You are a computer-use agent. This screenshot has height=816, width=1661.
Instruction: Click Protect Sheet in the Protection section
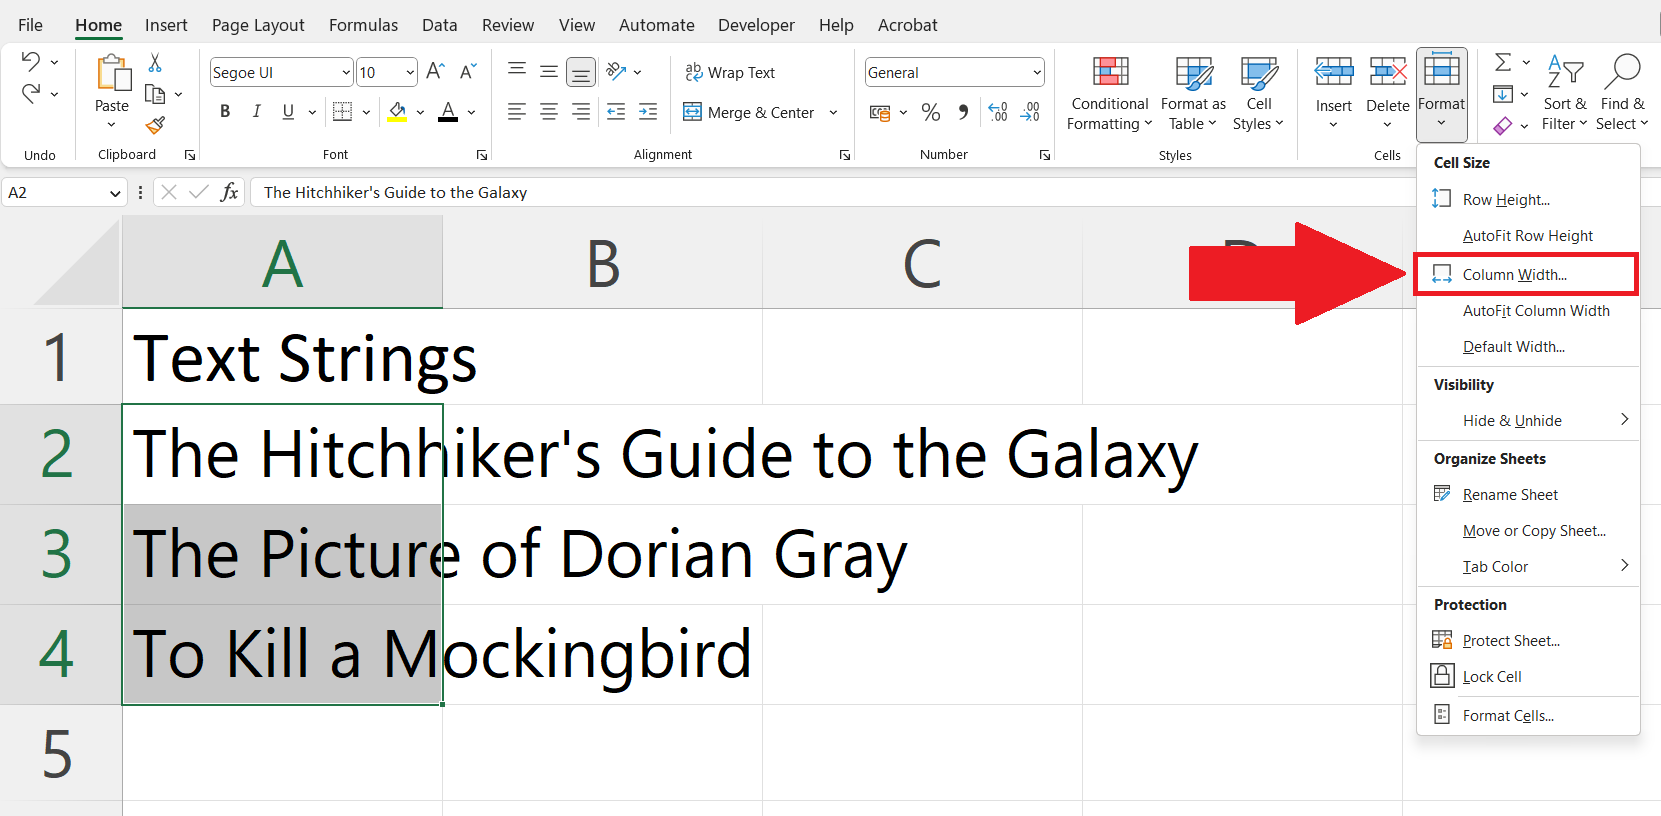(x=1510, y=641)
